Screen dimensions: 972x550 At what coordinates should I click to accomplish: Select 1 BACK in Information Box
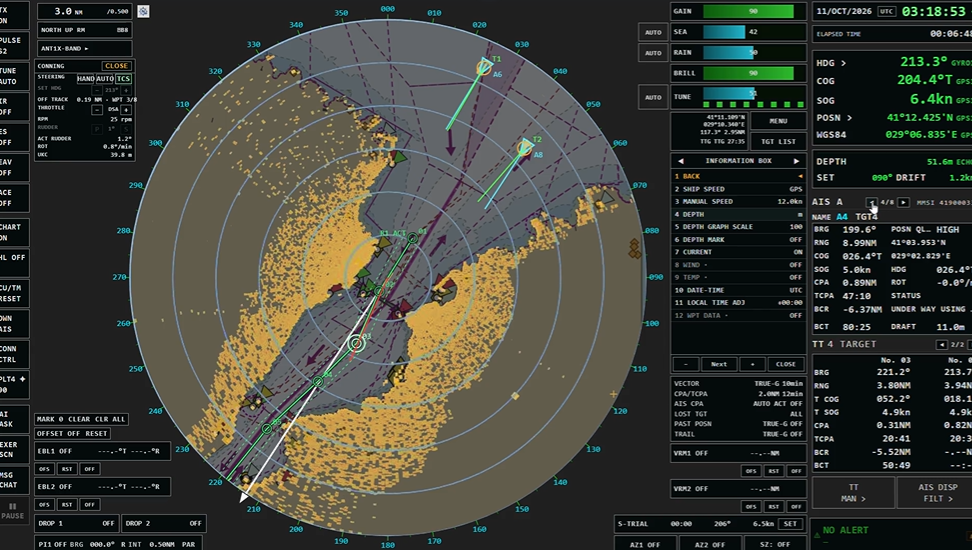tap(738, 176)
